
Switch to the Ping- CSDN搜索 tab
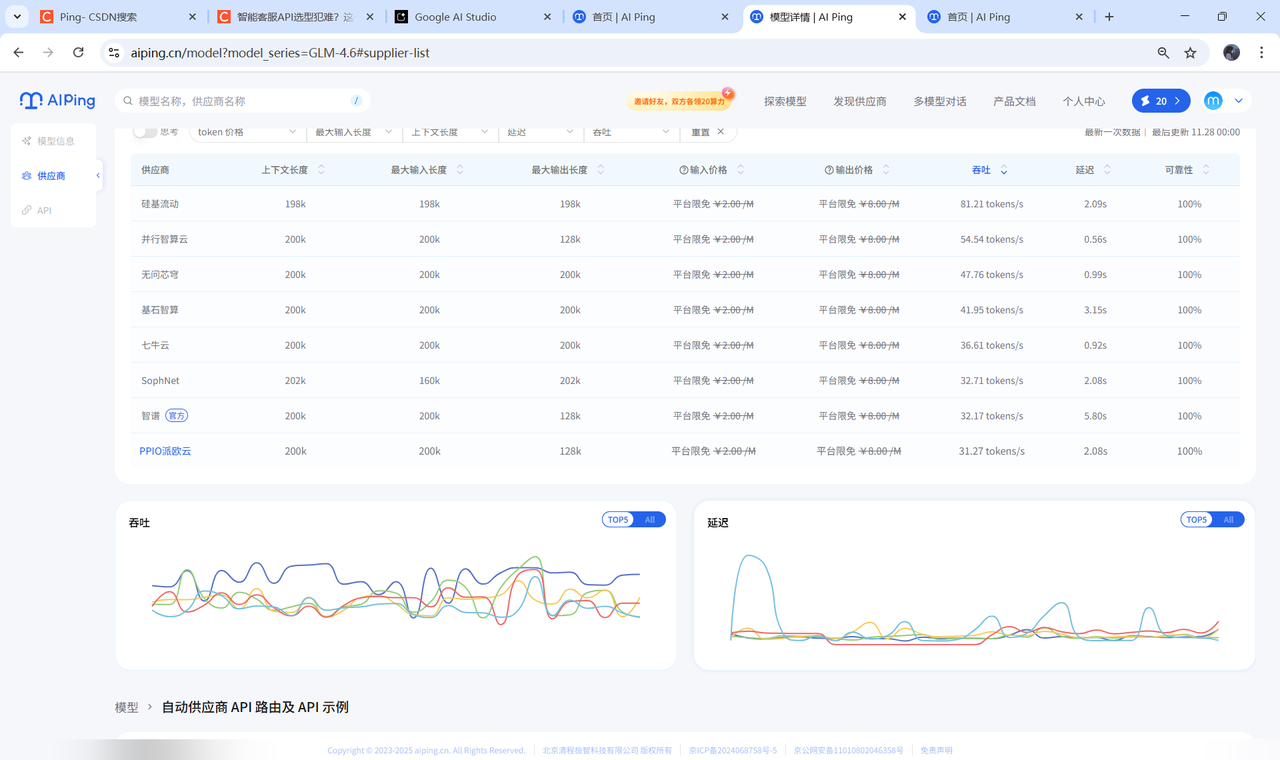tap(118, 17)
